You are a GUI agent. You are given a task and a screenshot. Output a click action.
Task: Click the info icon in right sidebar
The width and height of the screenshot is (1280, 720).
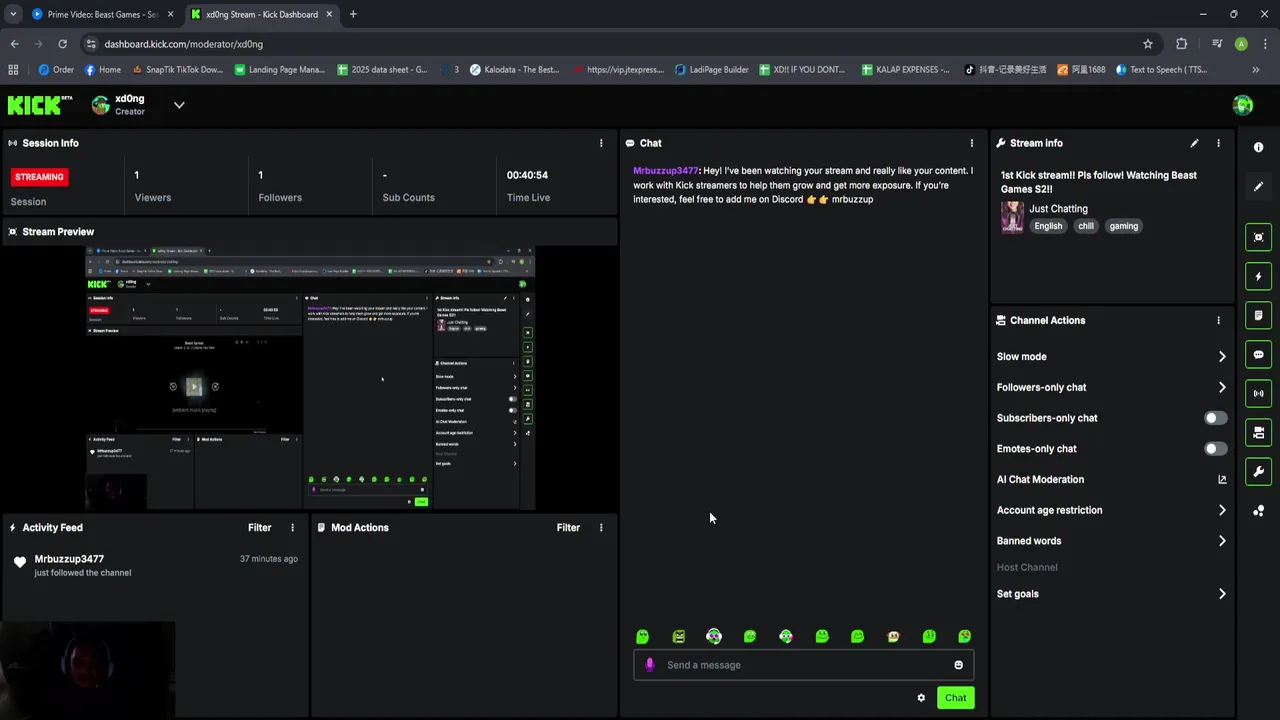[x=1258, y=147]
